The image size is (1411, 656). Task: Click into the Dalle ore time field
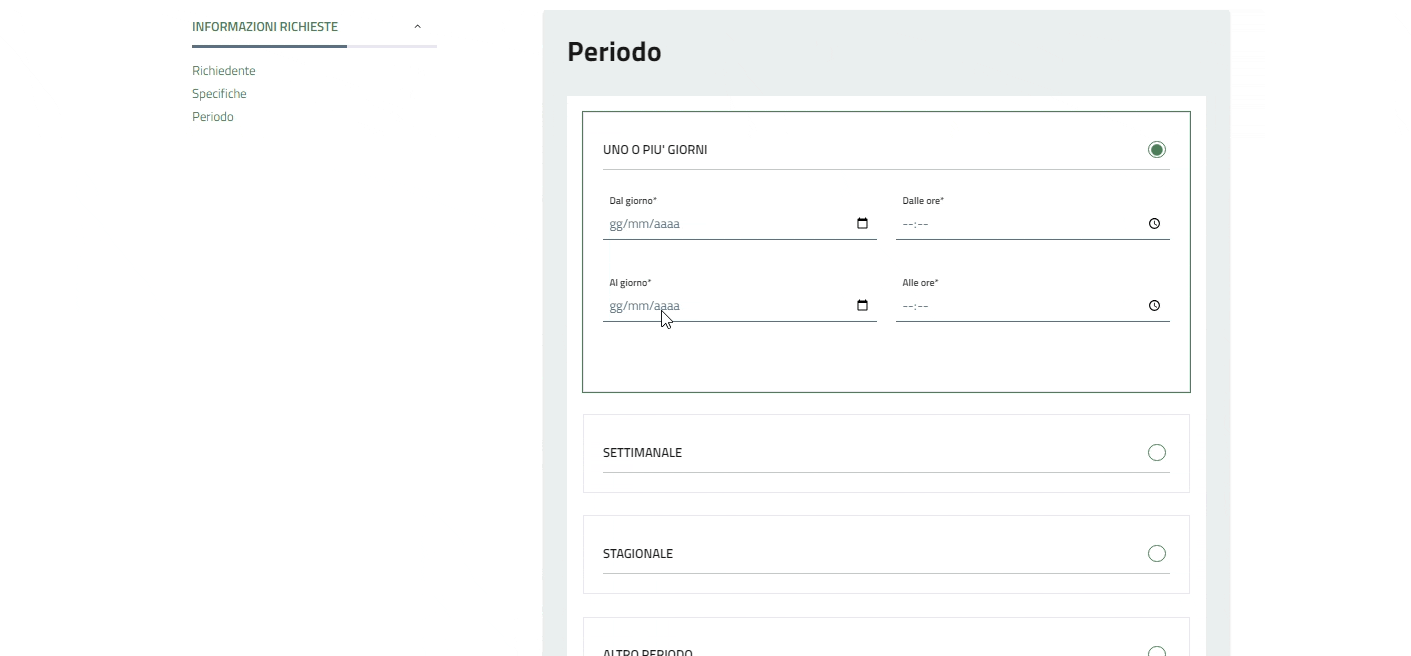[x=1010, y=224]
